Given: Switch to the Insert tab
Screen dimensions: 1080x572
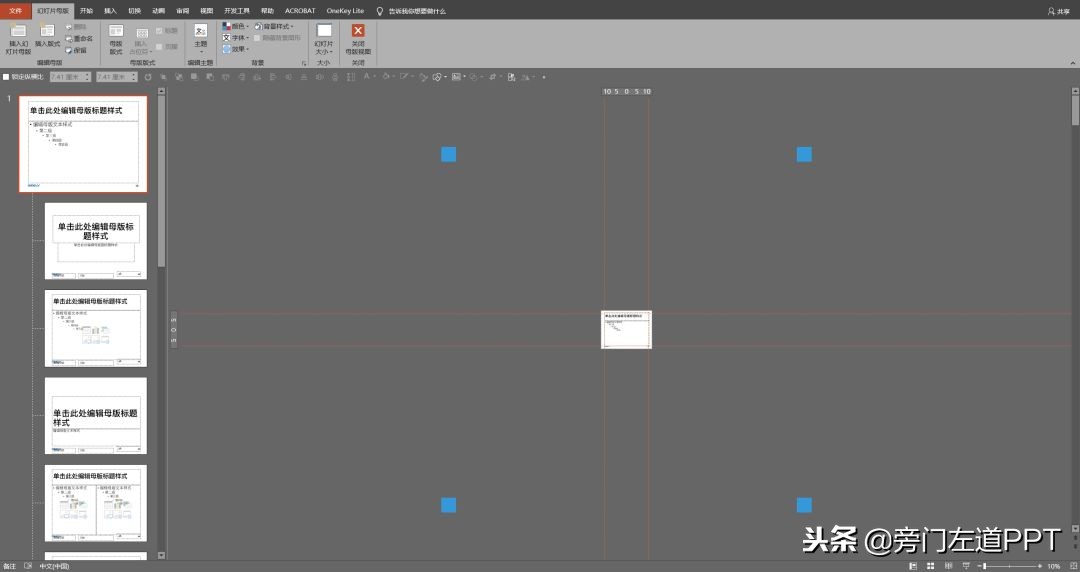Looking at the screenshot, I should [x=110, y=10].
